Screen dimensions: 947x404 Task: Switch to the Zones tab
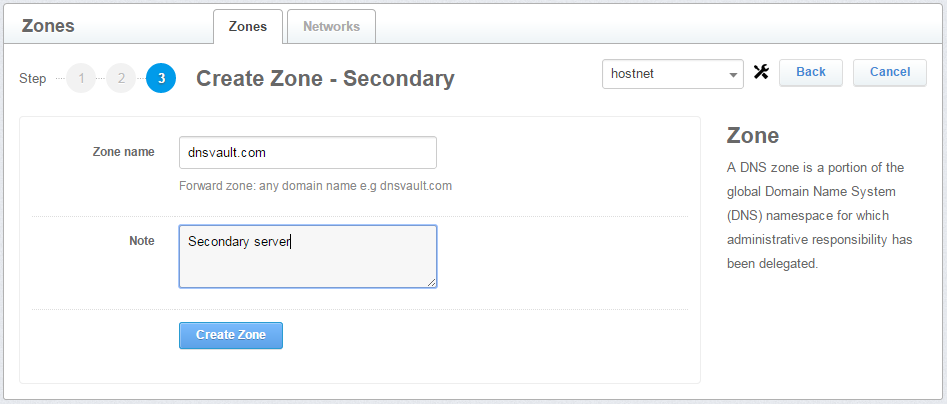pyautogui.click(x=248, y=27)
